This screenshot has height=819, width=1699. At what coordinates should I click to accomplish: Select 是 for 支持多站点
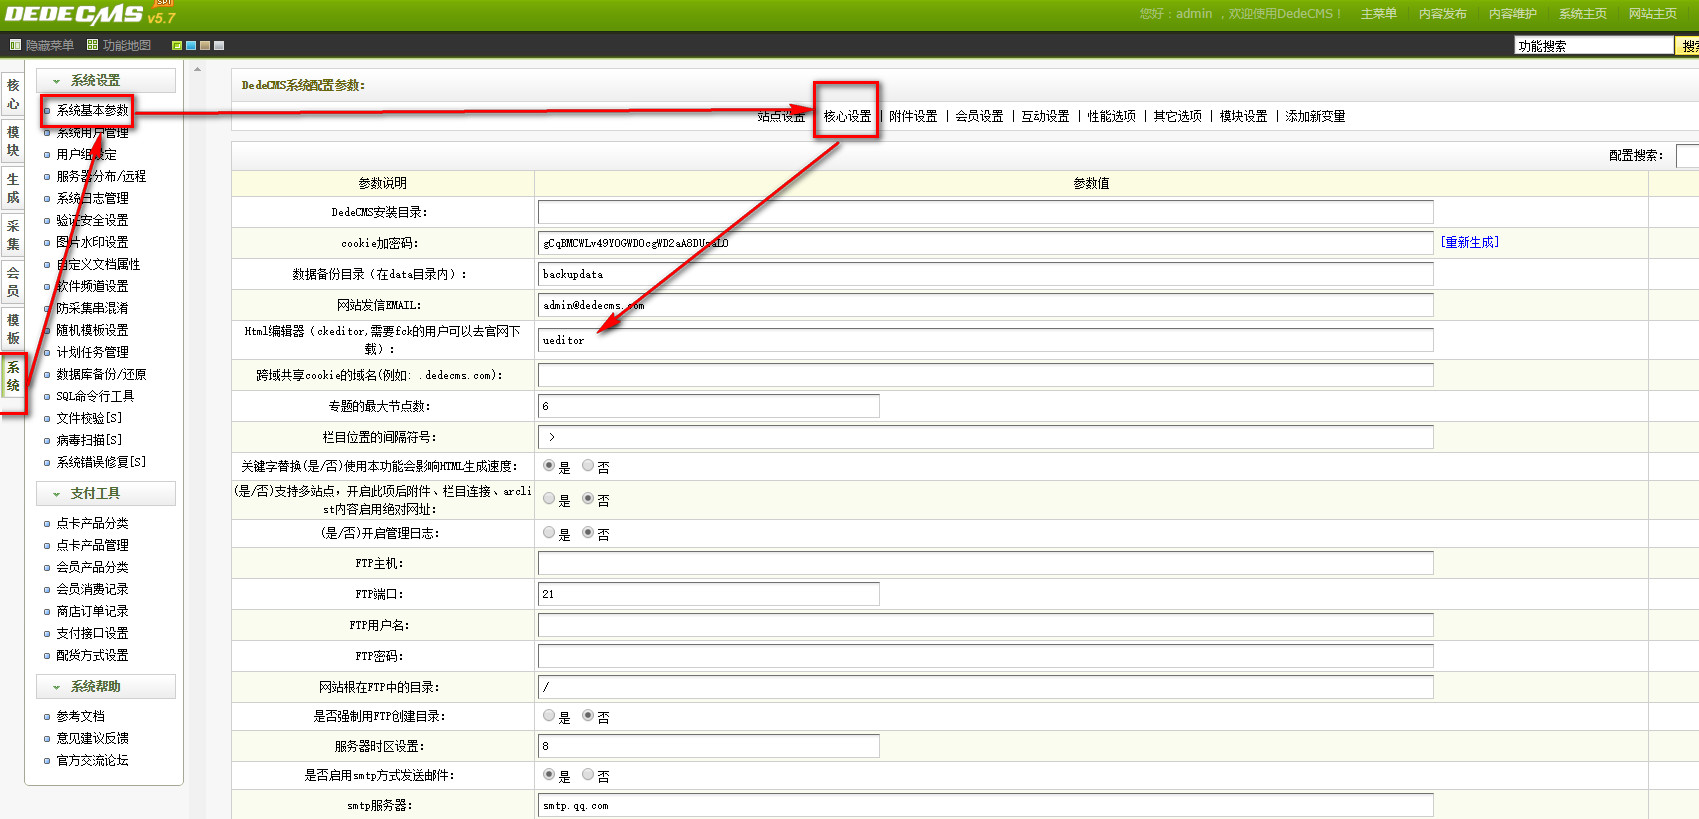549,499
